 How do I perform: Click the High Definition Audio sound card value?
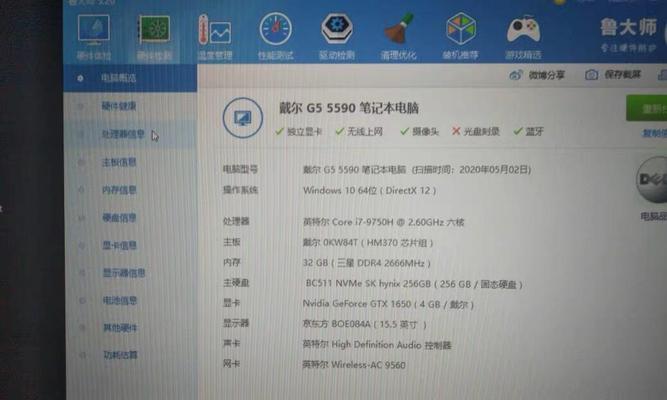click(x=376, y=345)
